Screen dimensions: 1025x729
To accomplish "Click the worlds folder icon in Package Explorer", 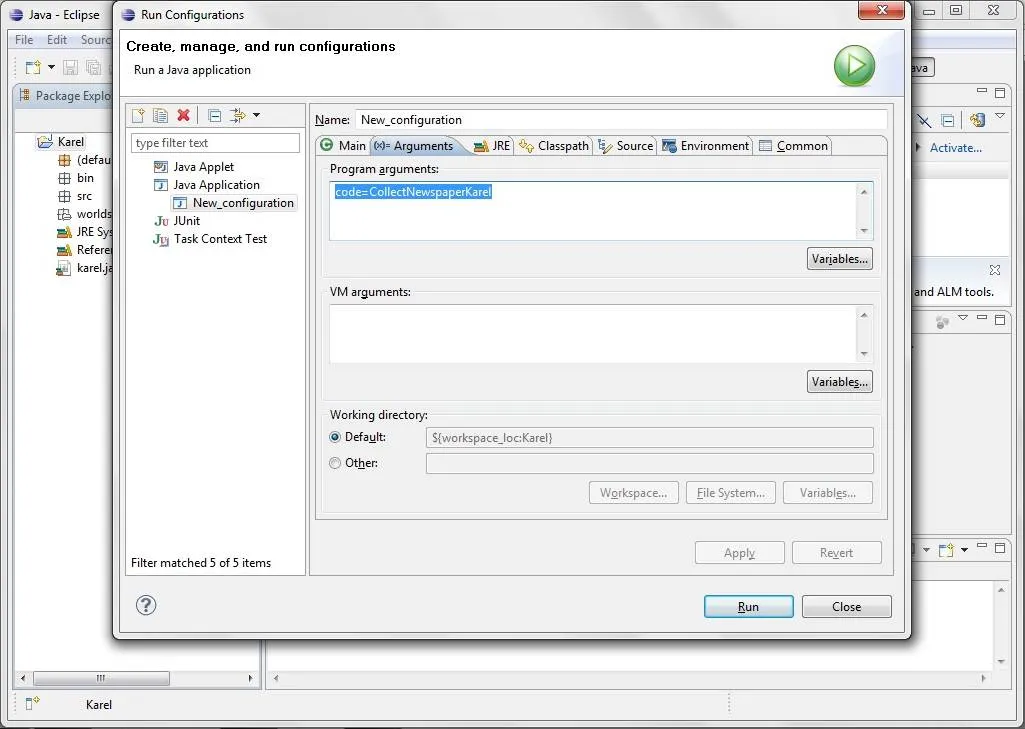I will pyautogui.click(x=64, y=214).
